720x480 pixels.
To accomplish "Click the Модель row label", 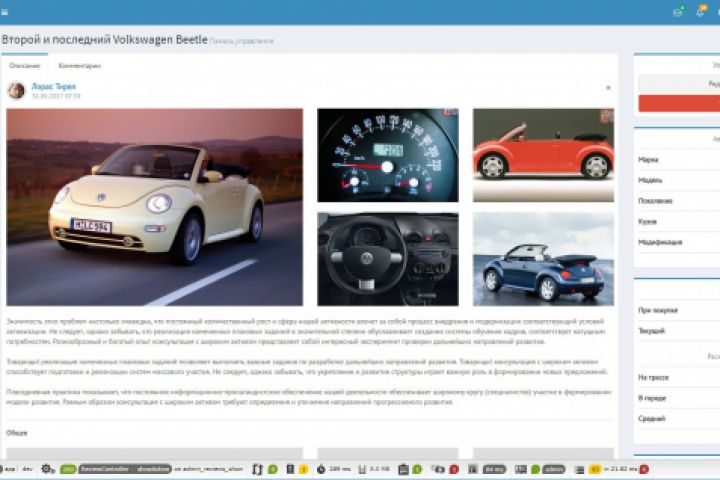I will [x=650, y=180].
